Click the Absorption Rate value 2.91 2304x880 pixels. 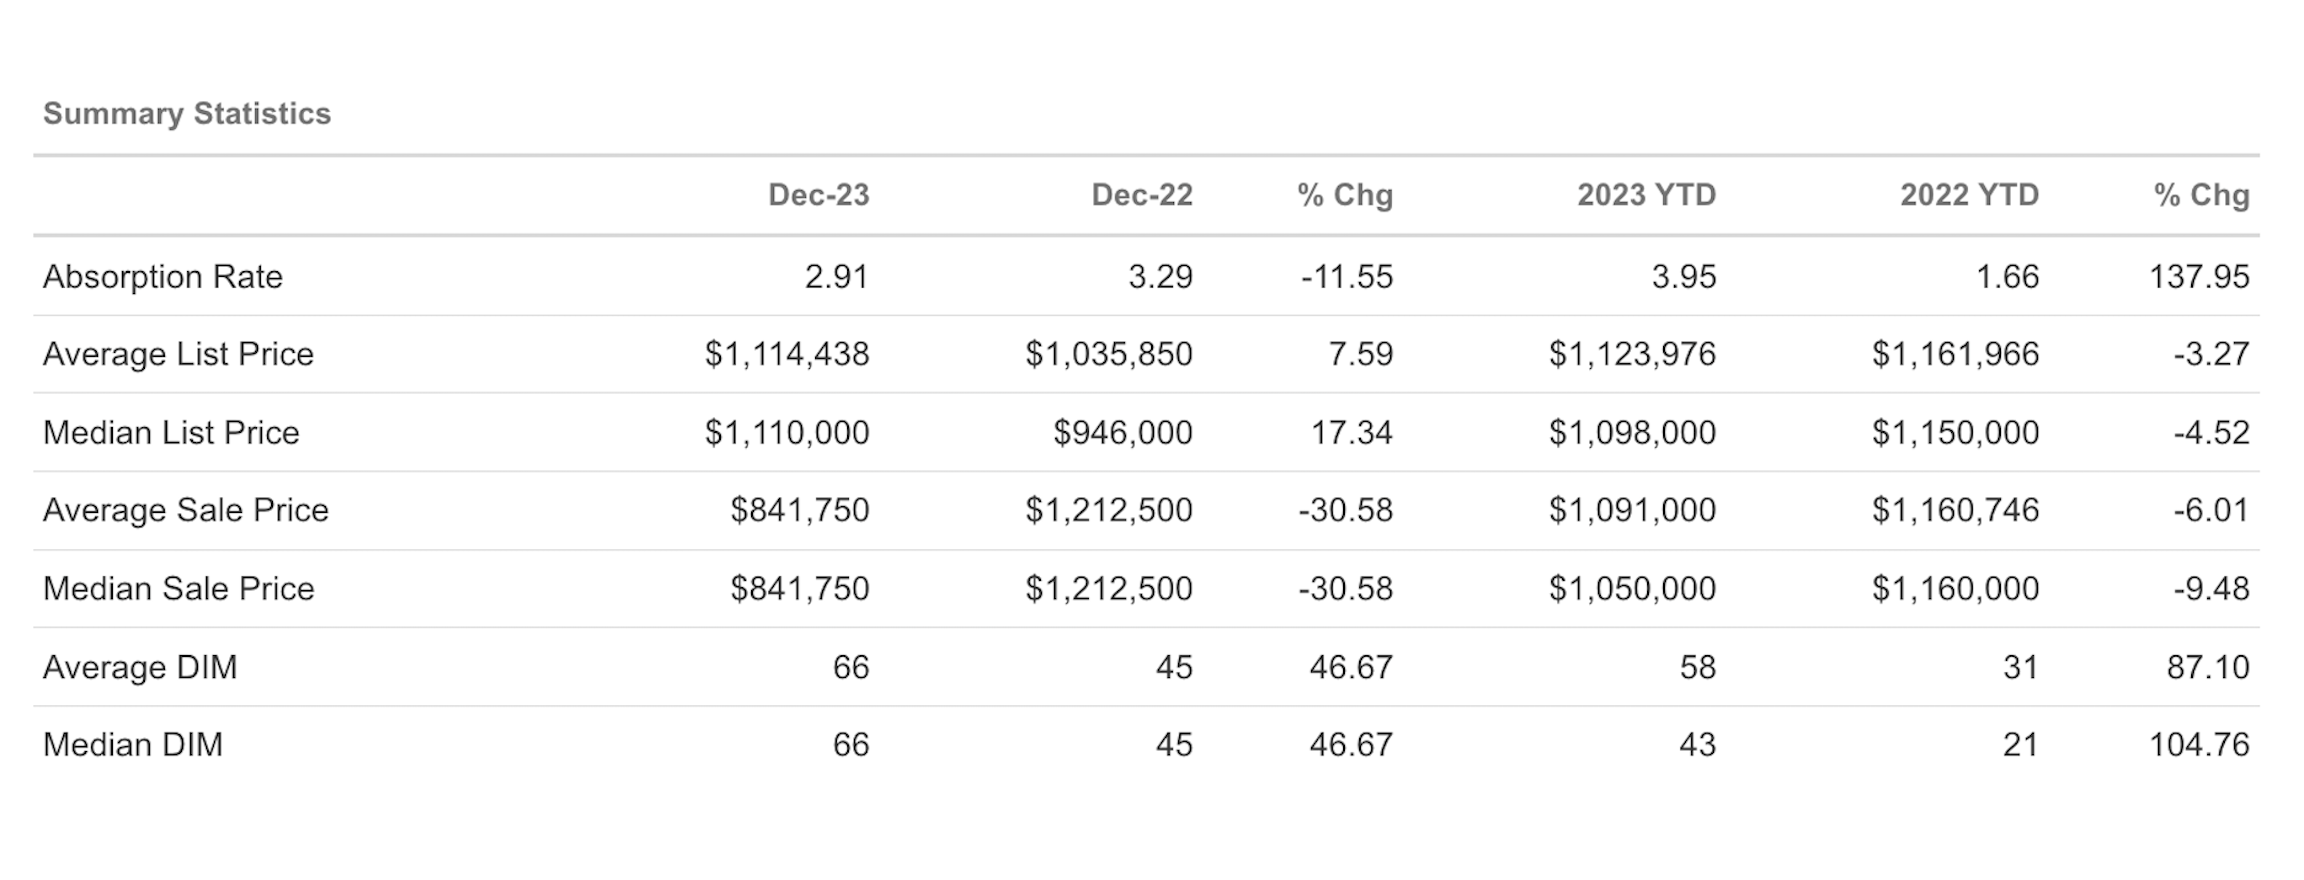[x=836, y=277]
